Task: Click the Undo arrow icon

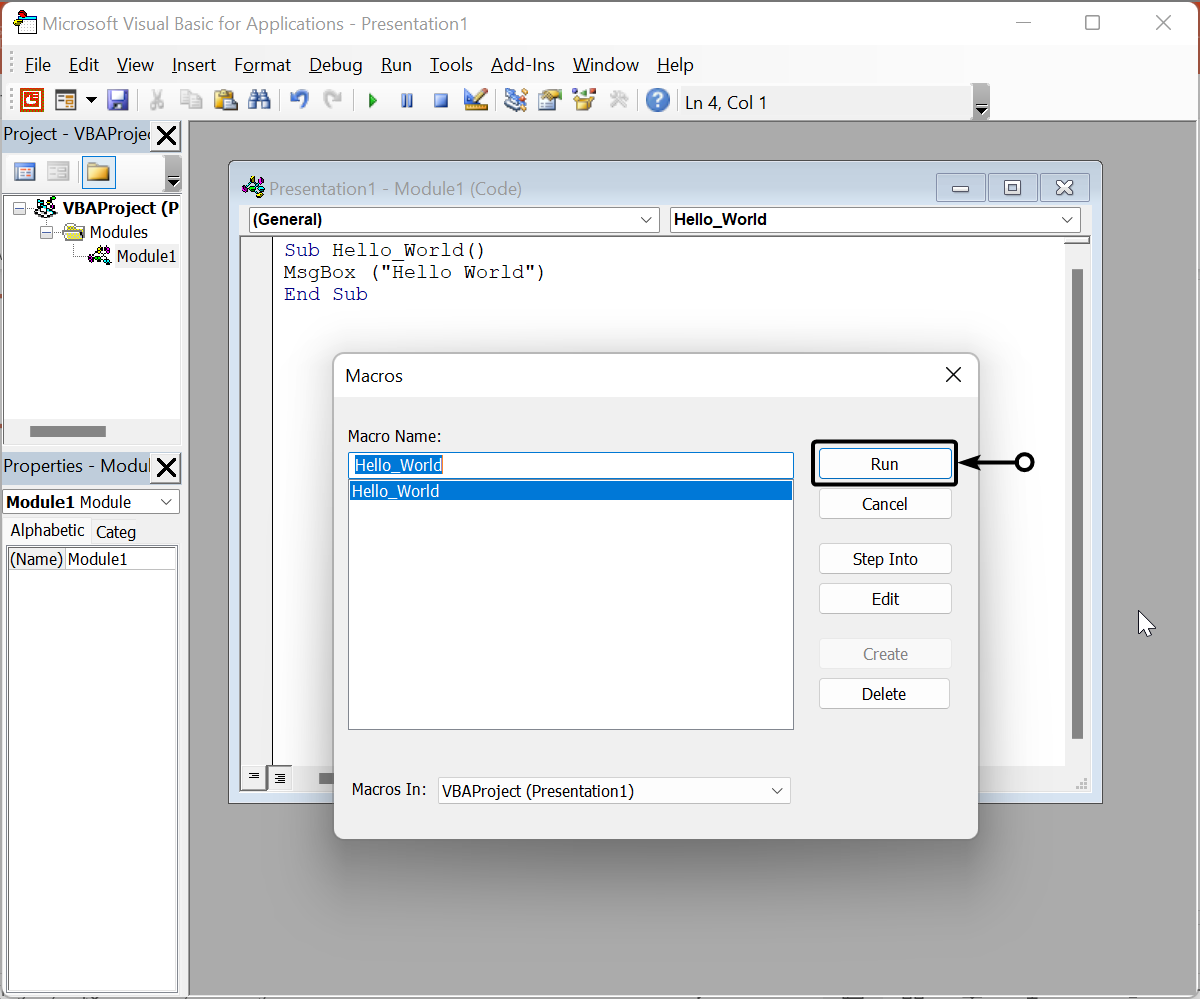Action: click(x=299, y=100)
